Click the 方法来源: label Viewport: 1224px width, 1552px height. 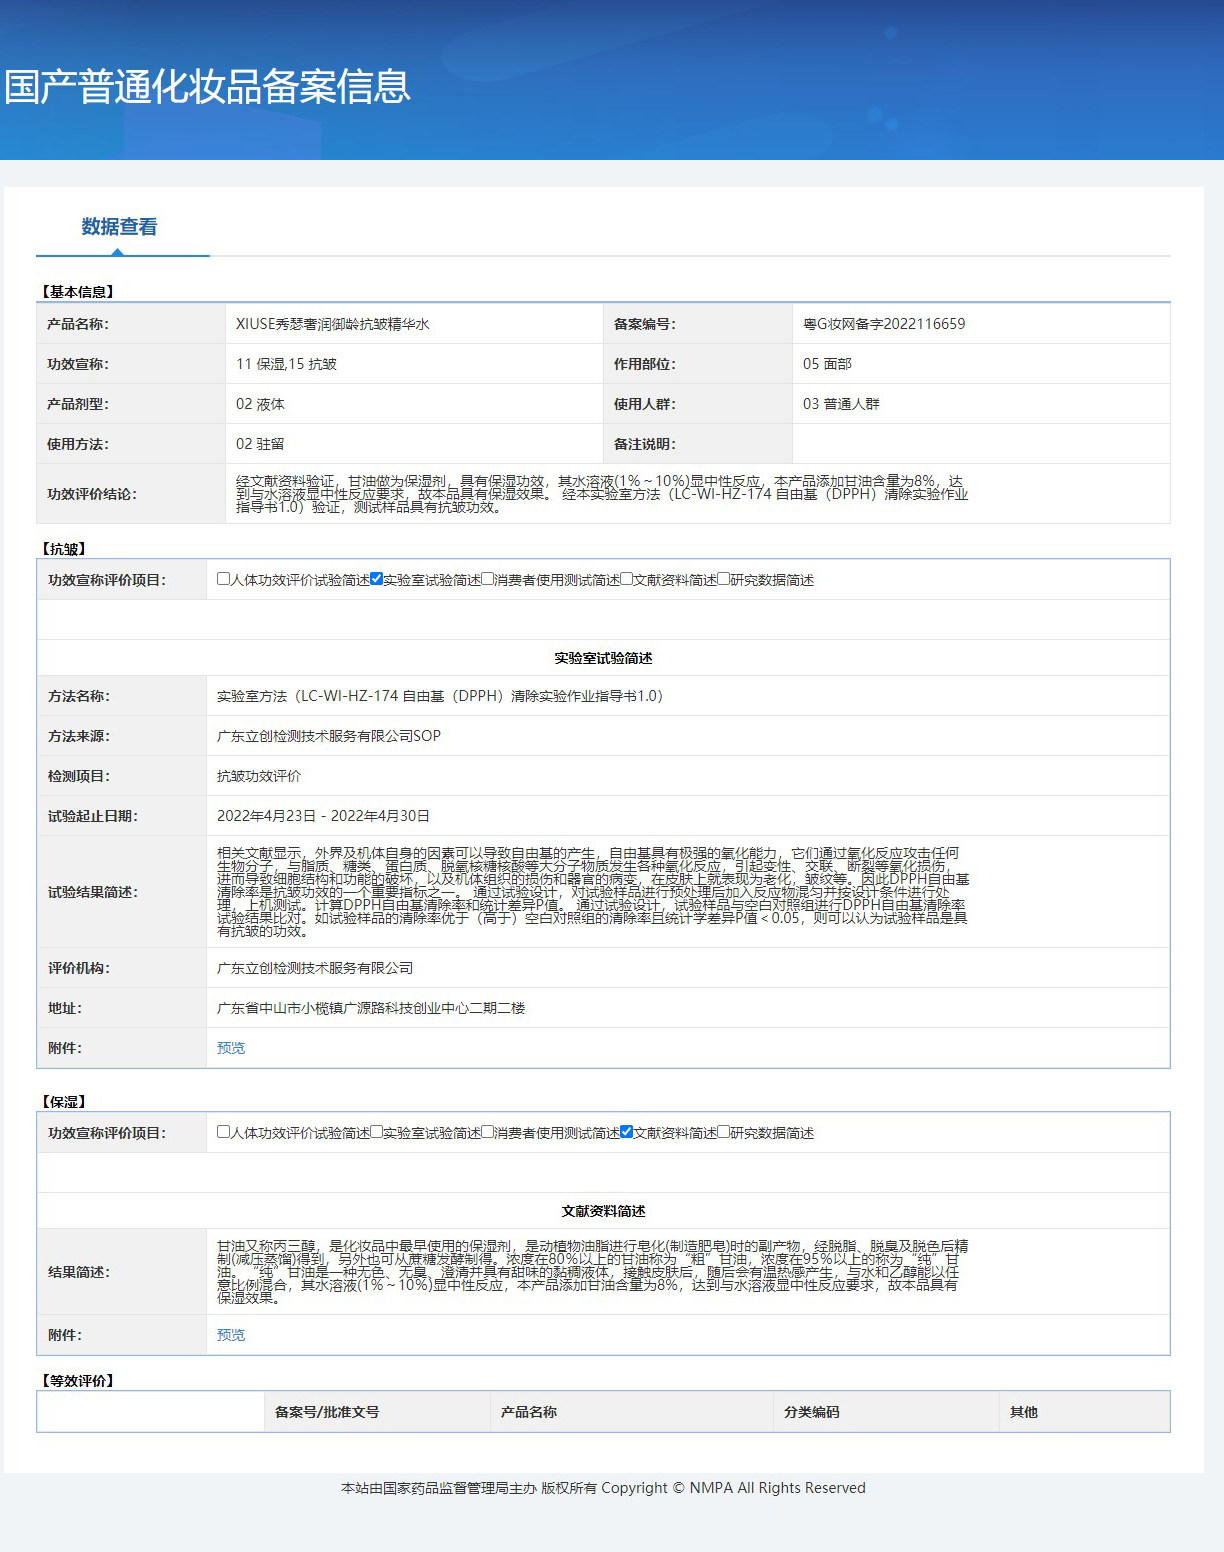coord(79,736)
